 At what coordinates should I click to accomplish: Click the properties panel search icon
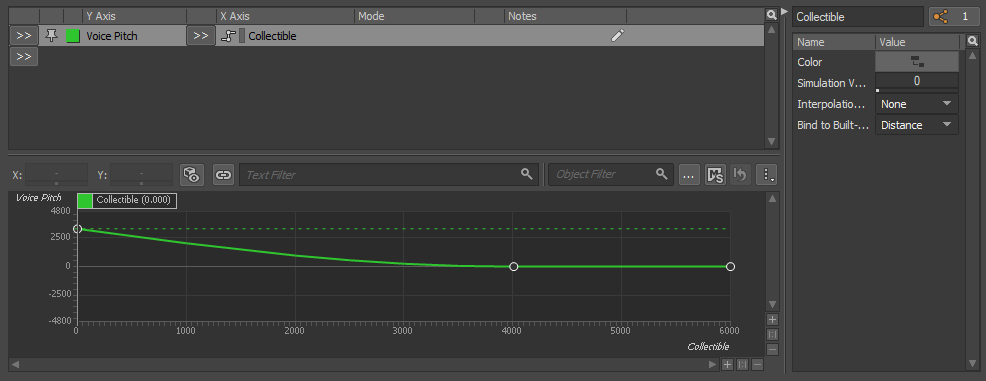[972, 42]
